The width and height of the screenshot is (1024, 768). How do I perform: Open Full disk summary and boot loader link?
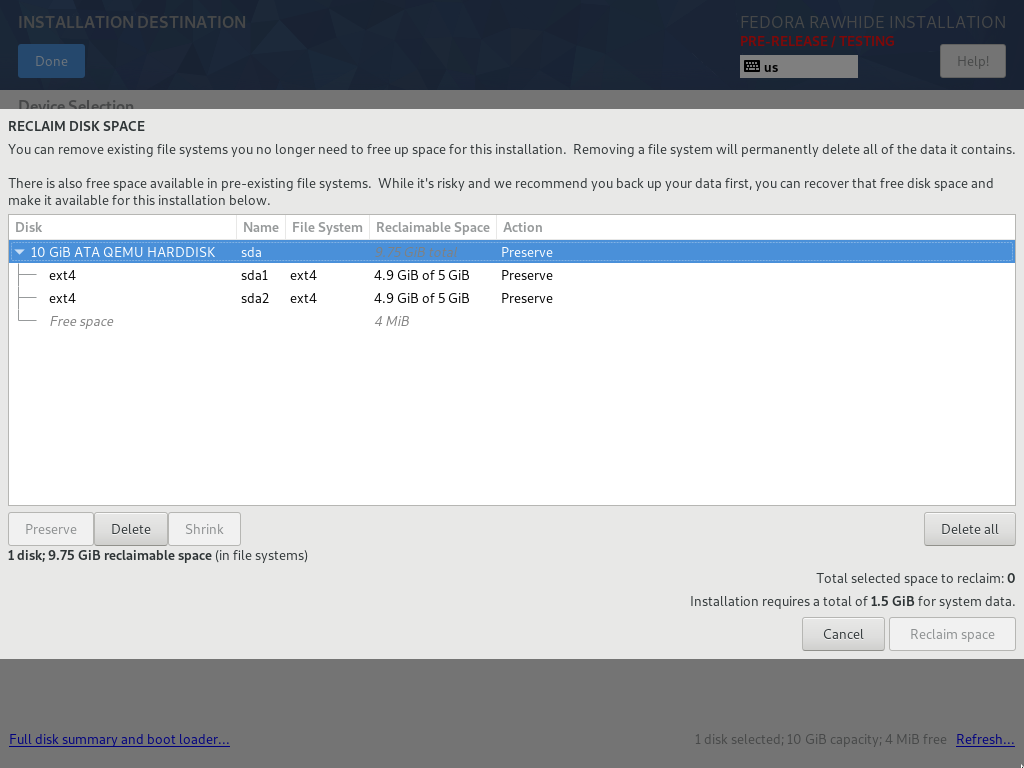tap(120, 739)
